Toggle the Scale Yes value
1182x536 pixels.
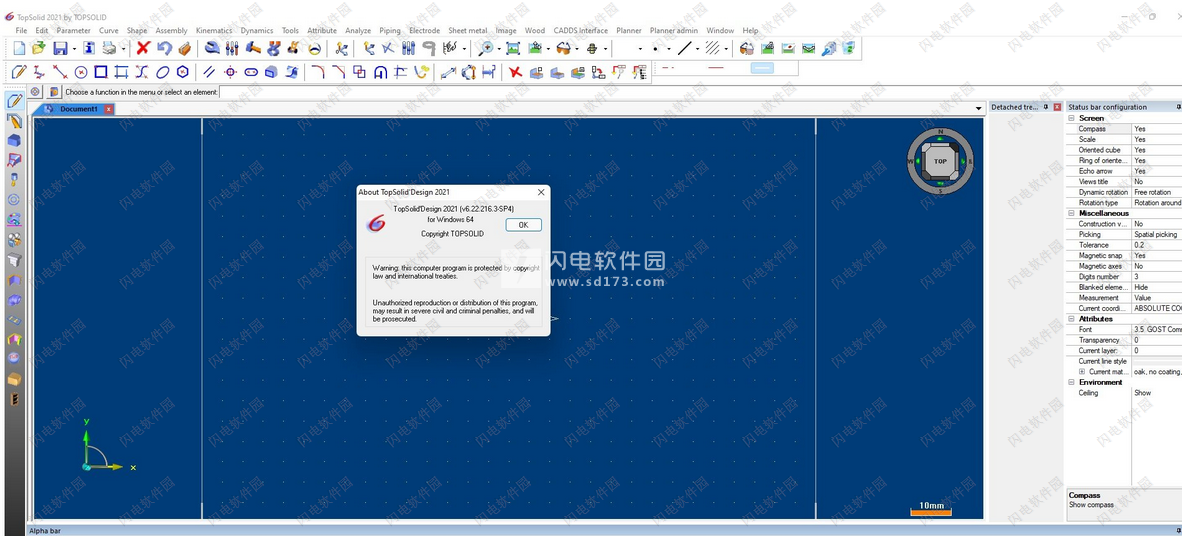click(x=1157, y=139)
